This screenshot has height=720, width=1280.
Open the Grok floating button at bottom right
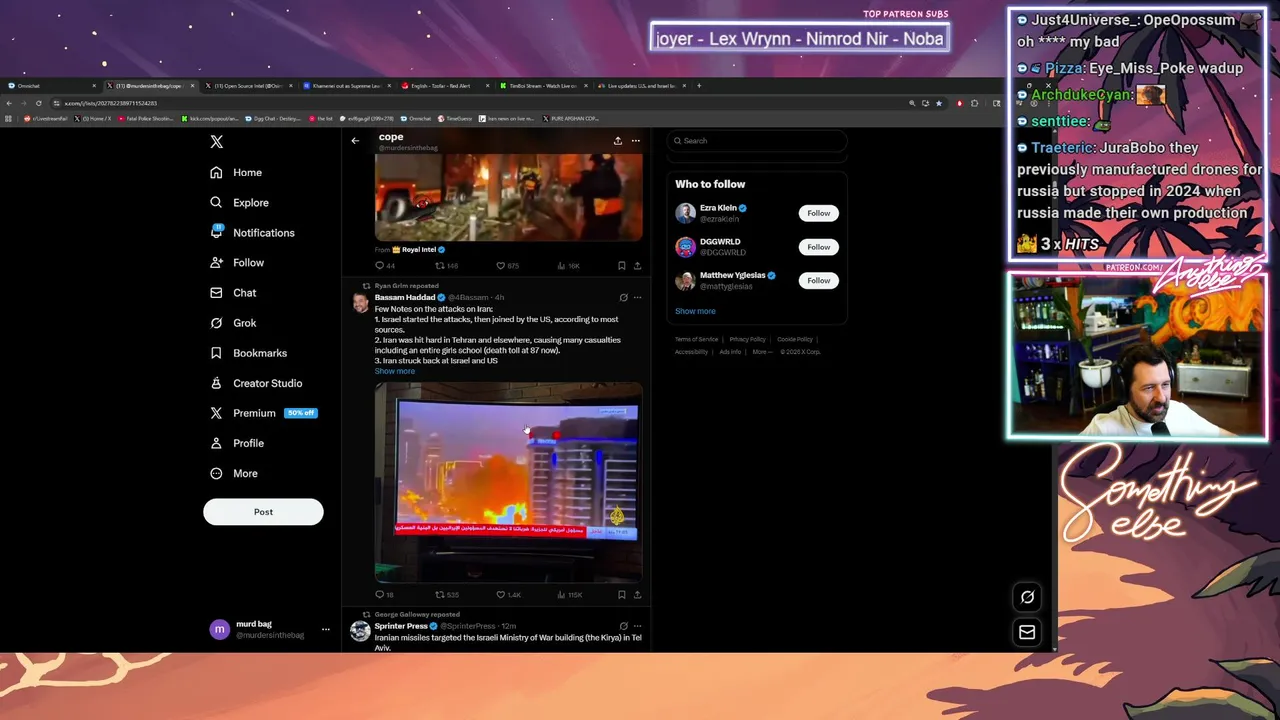(x=1027, y=597)
